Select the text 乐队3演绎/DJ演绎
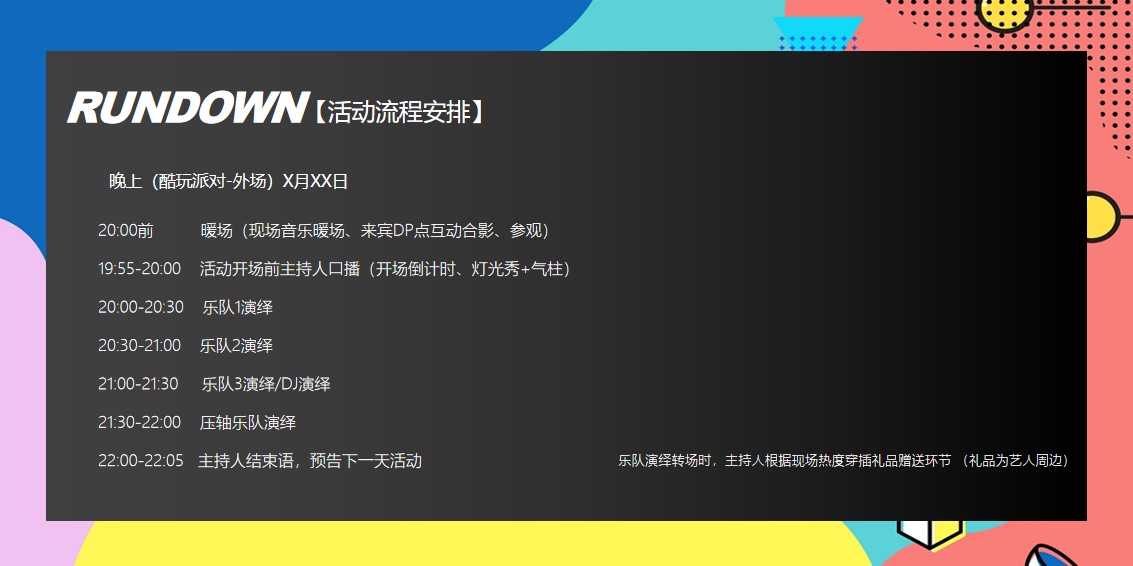The image size is (1133, 566). tap(266, 384)
